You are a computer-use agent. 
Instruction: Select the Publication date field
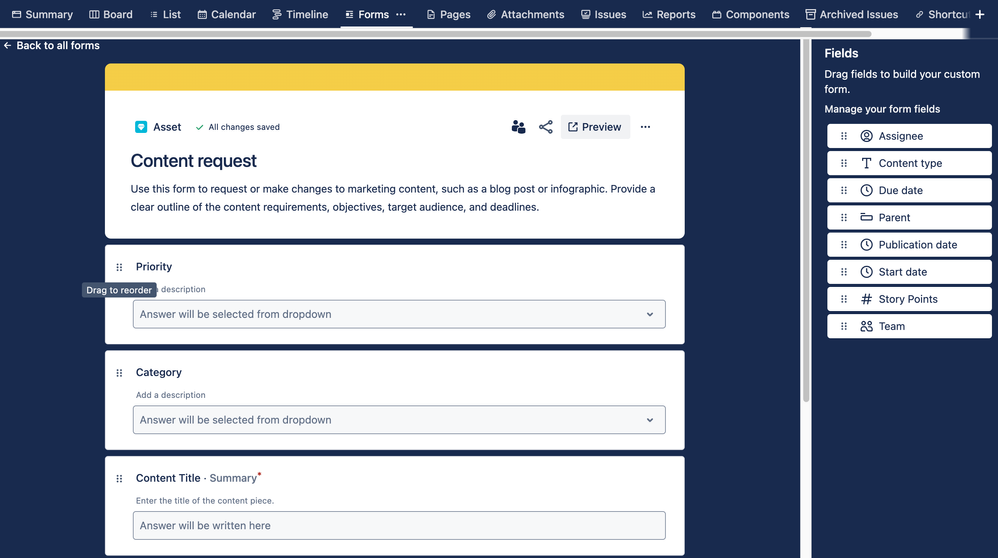[909, 245]
